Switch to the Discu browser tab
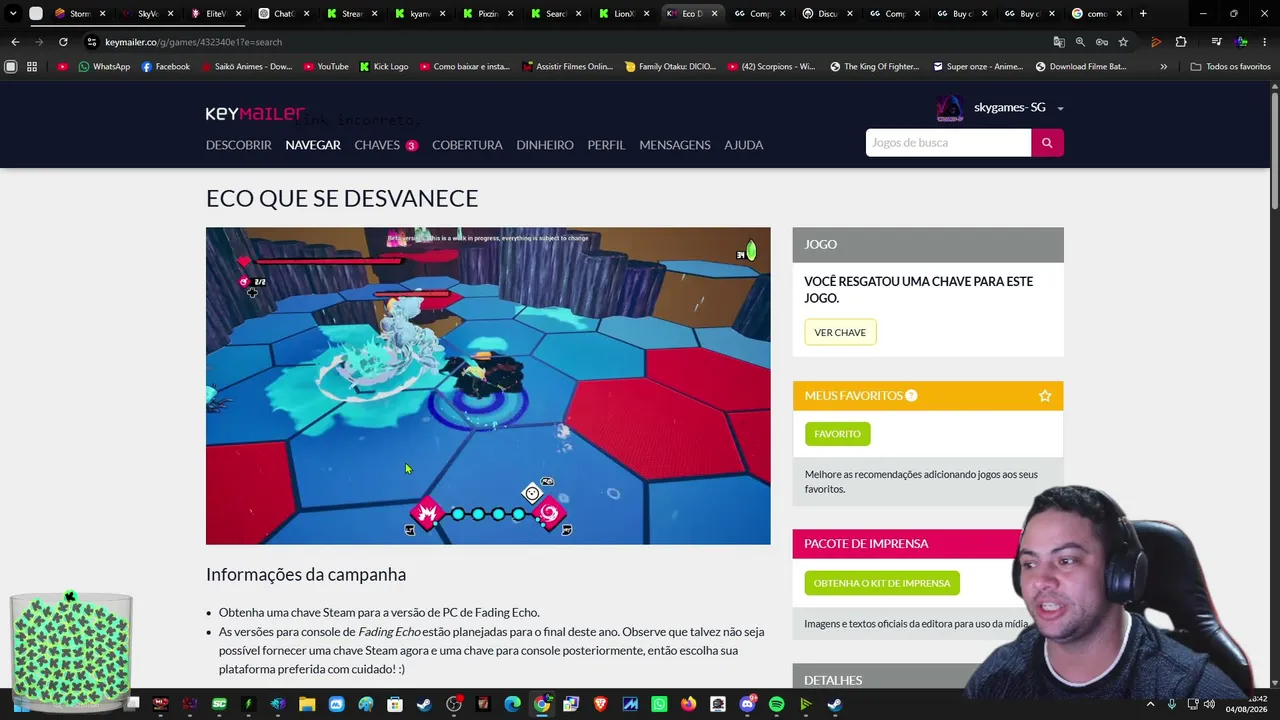 pyautogui.click(x=826, y=14)
